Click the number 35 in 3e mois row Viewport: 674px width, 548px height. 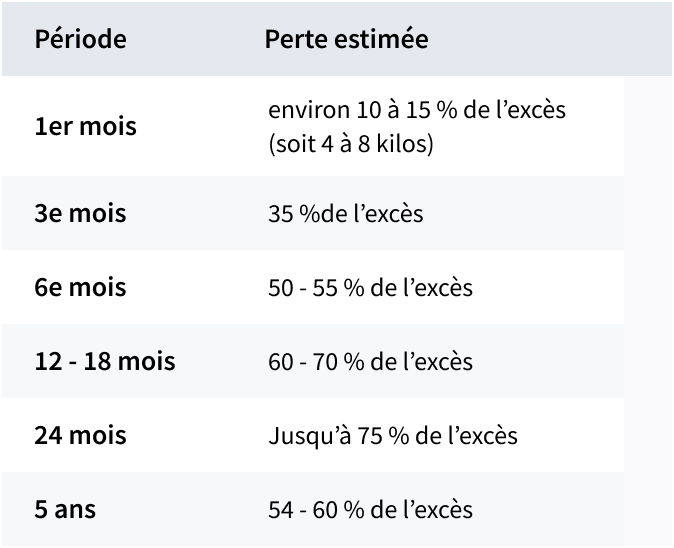pyautogui.click(x=281, y=214)
